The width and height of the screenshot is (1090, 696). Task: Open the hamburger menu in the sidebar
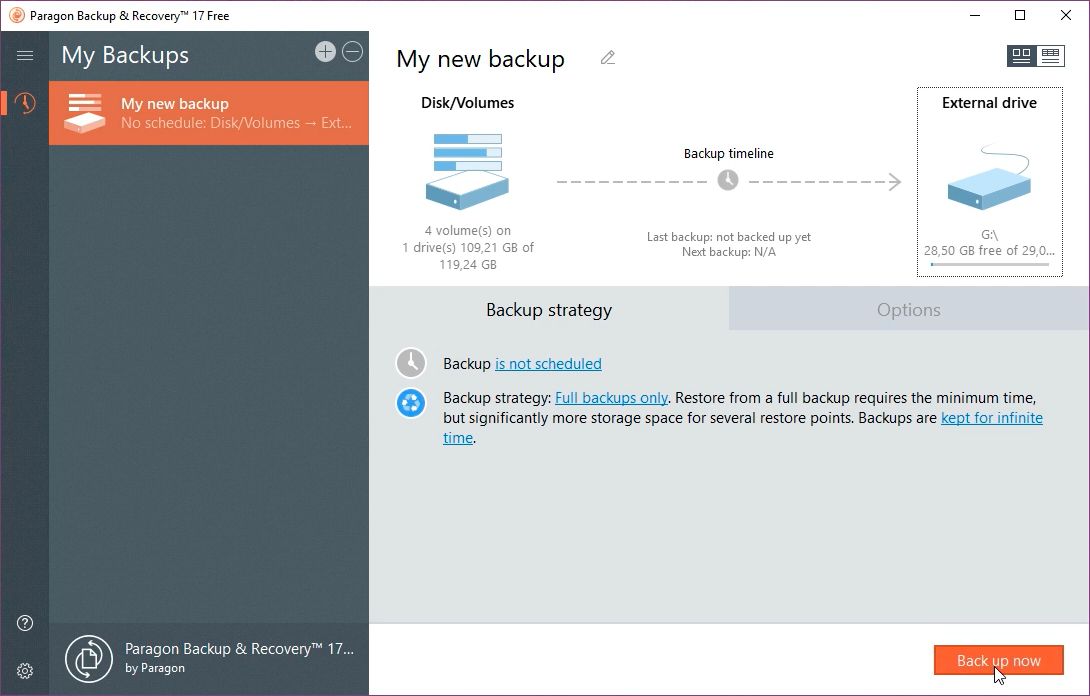point(24,55)
